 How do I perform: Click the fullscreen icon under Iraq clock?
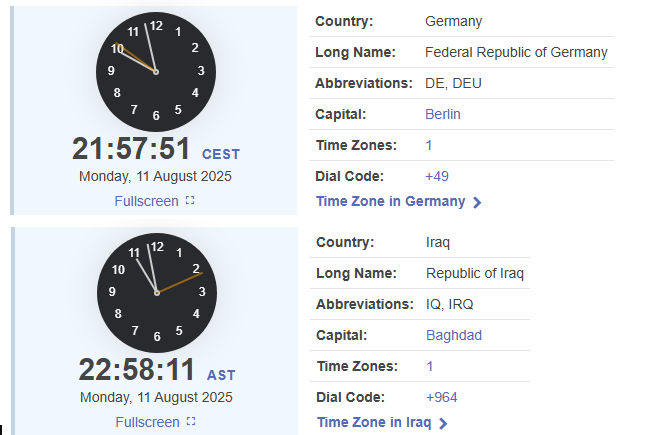pyautogui.click(x=191, y=421)
